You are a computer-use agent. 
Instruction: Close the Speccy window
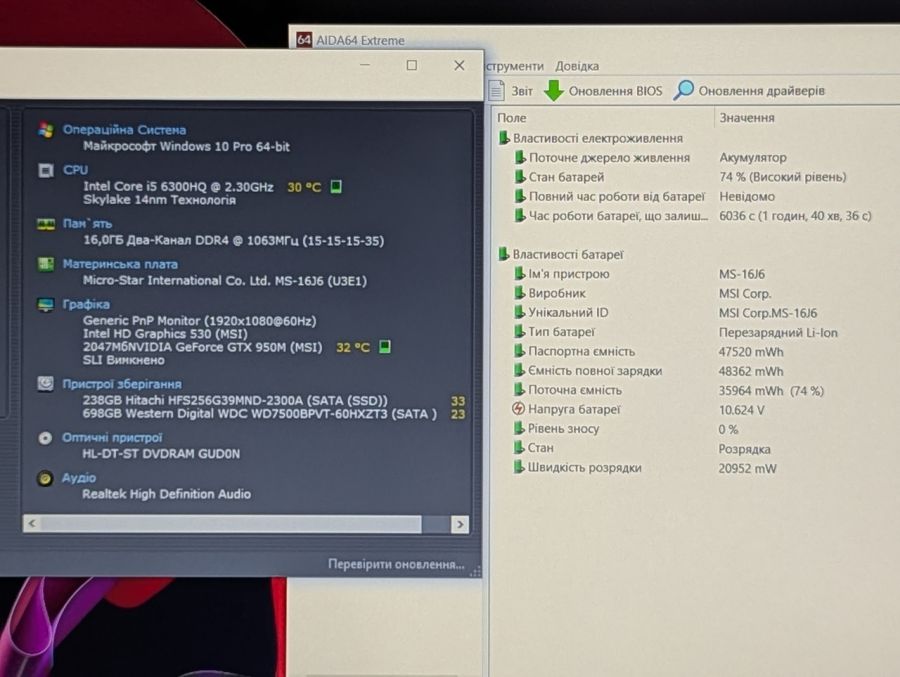(459, 65)
